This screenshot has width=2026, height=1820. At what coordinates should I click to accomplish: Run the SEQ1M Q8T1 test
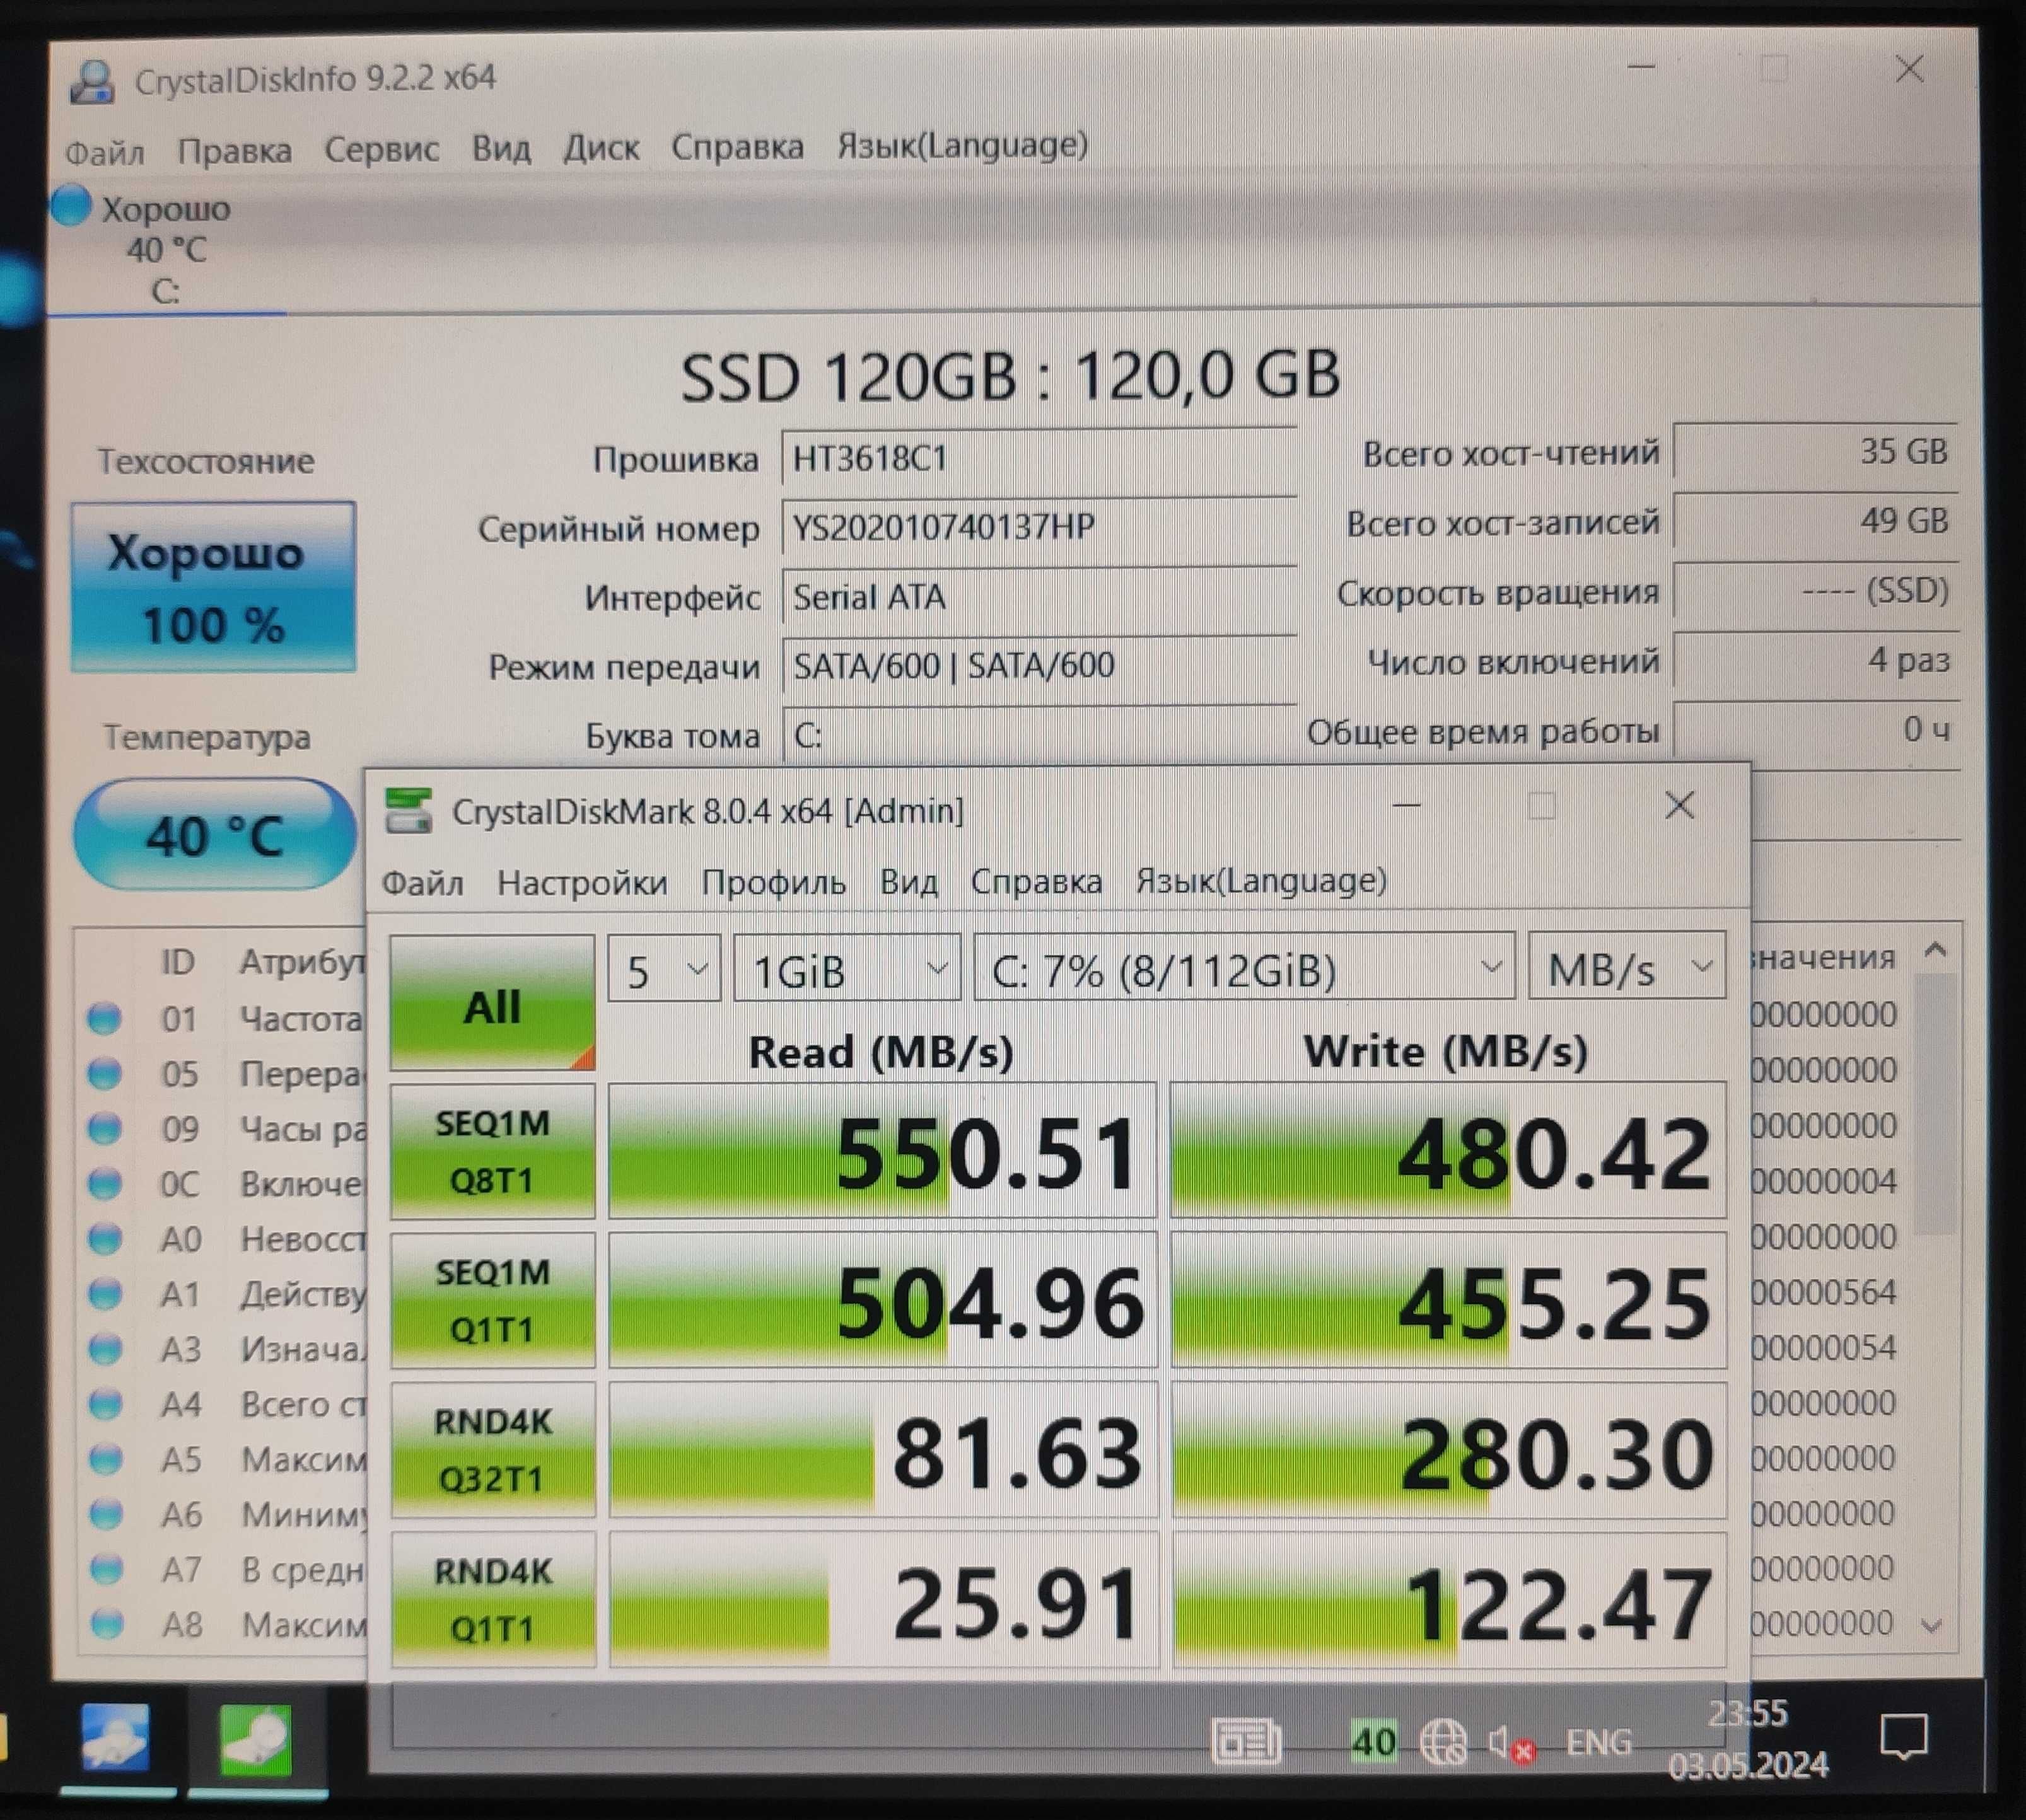click(493, 1151)
